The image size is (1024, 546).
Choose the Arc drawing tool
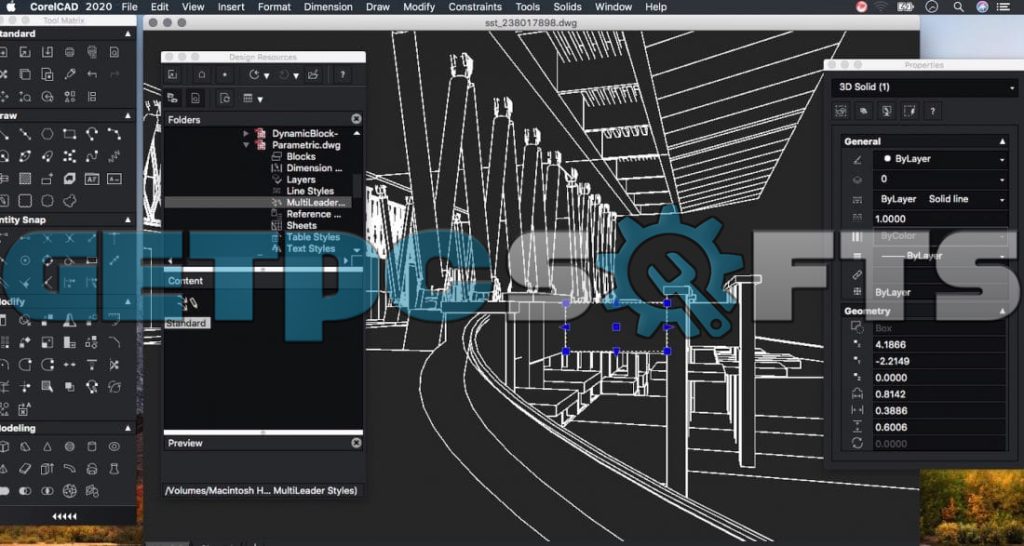[91, 135]
